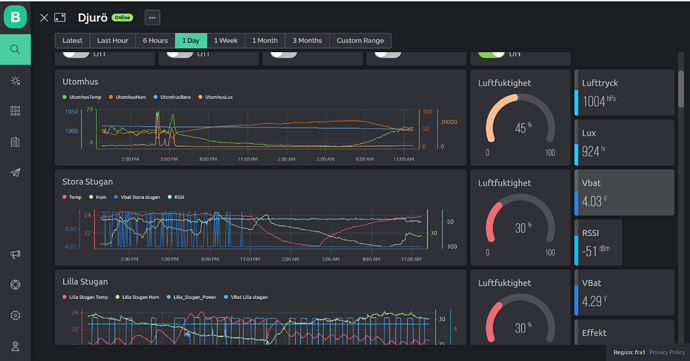Click the 45% Luftfuktighet gauge
Image resolution: width=690 pixels, height=361 pixels.
tap(520, 118)
